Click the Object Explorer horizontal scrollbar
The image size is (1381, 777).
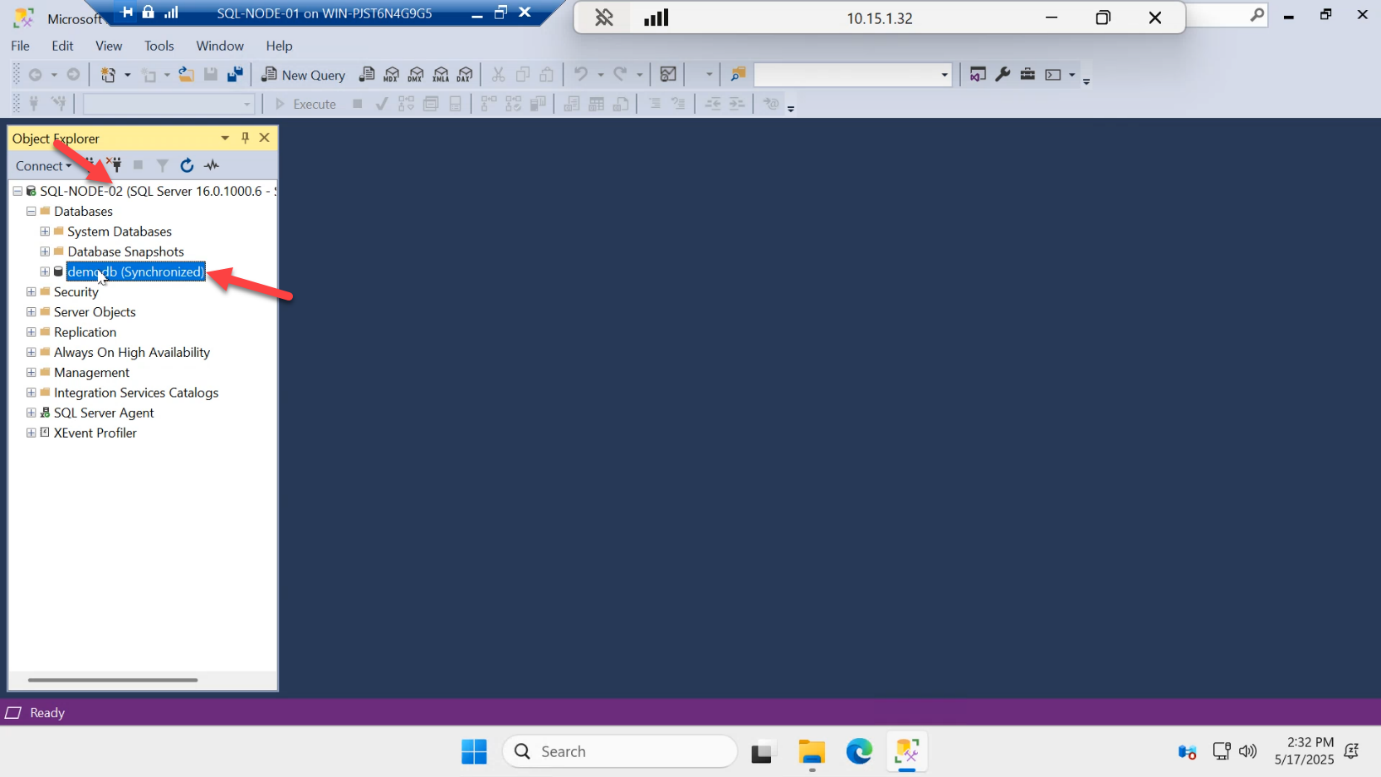(x=113, y=680)
